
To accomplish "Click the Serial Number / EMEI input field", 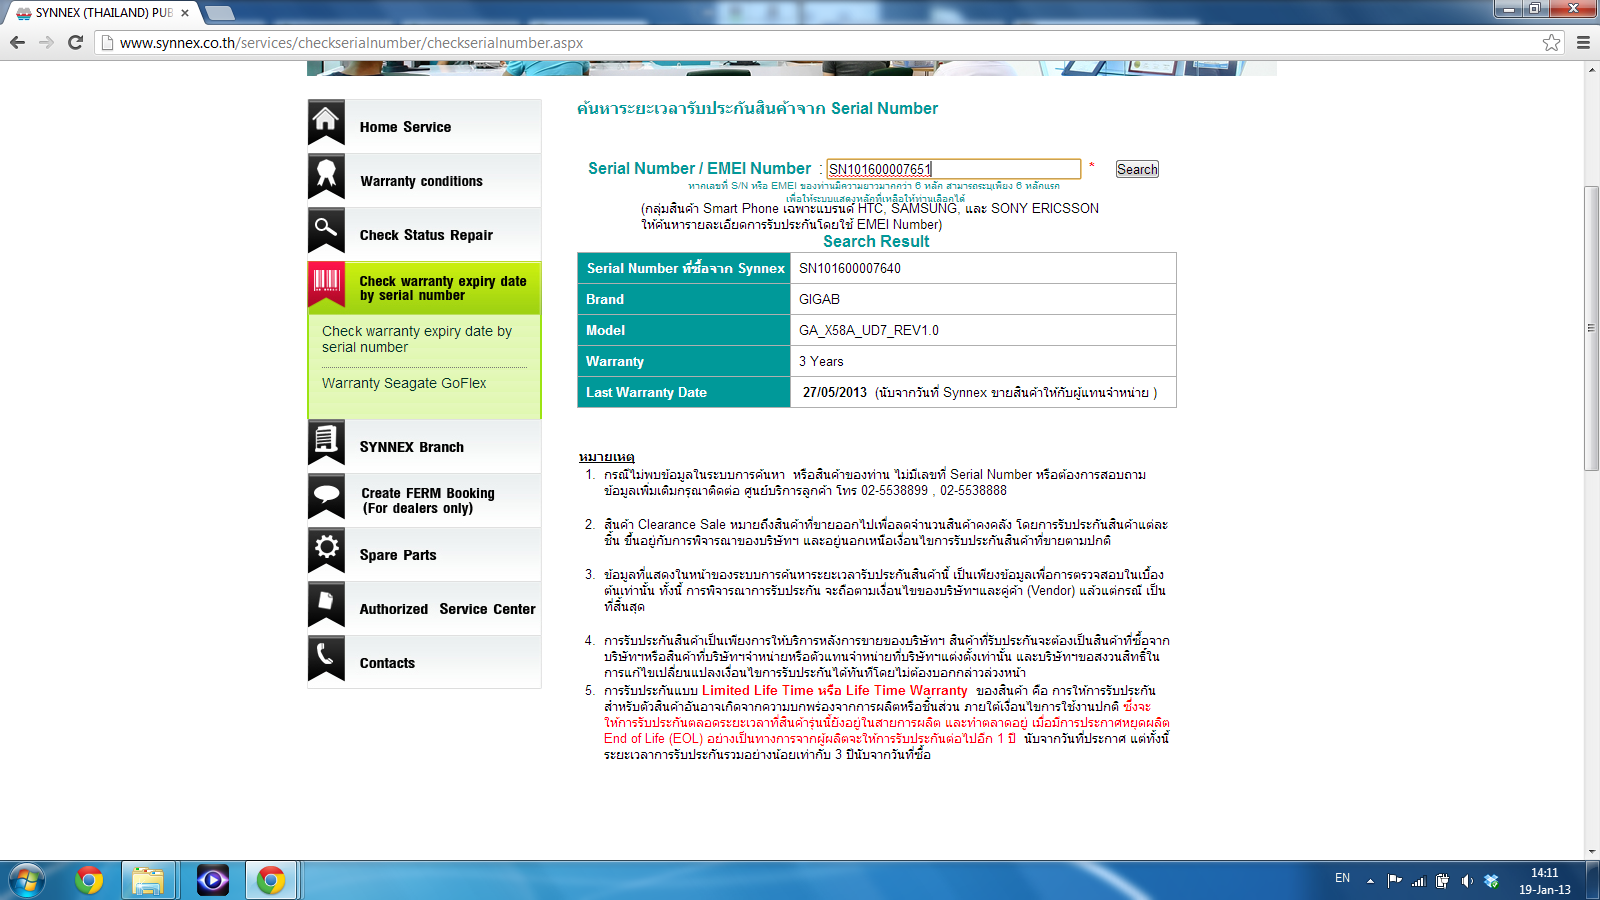I will point(953,169).
